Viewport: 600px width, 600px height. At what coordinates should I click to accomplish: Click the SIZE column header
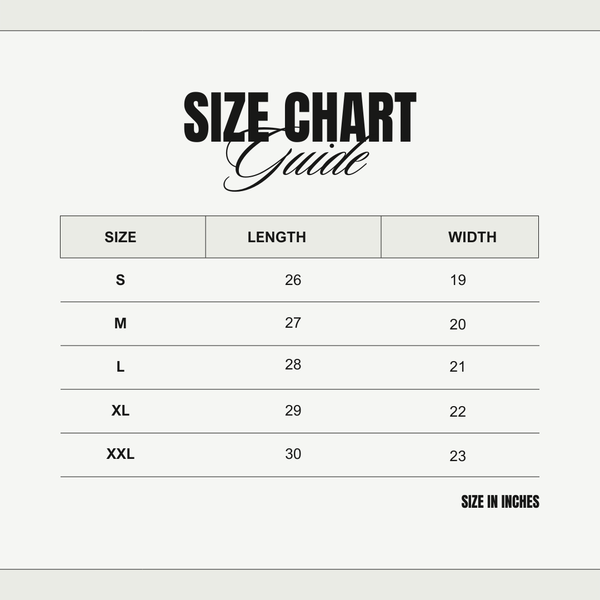coord(120,237)
